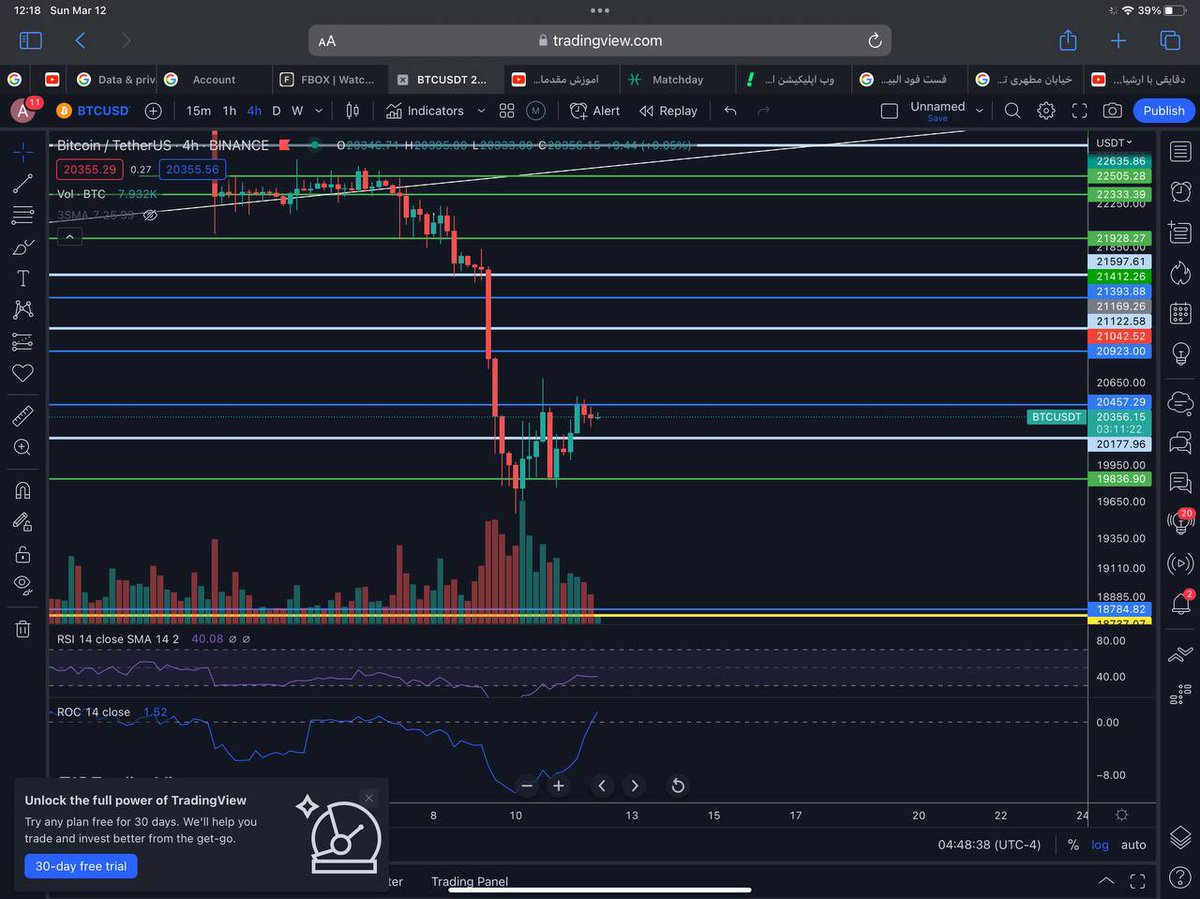Select the daily D timeframe

pyautogui.click(x=276, y=111)
